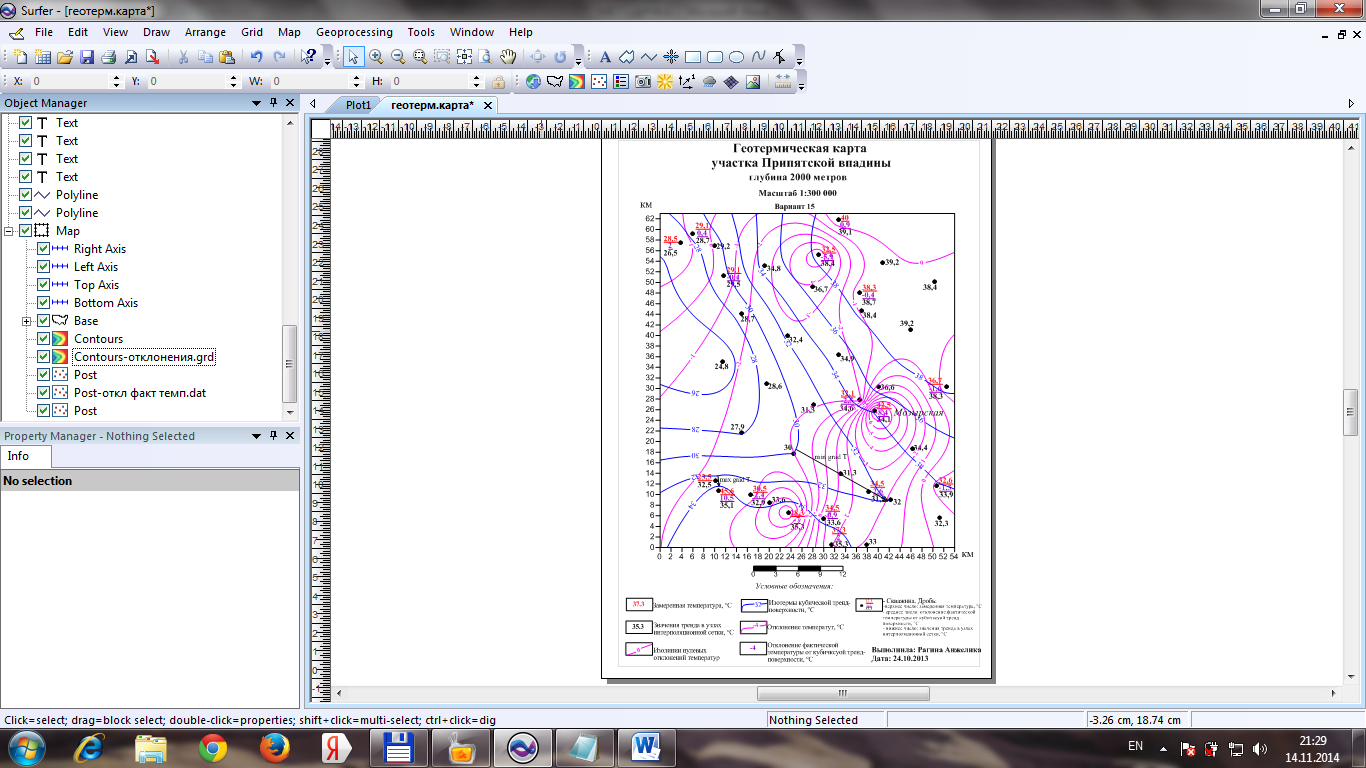
Task: Pin the Object Manager panel
Action: tap(273, 103)
